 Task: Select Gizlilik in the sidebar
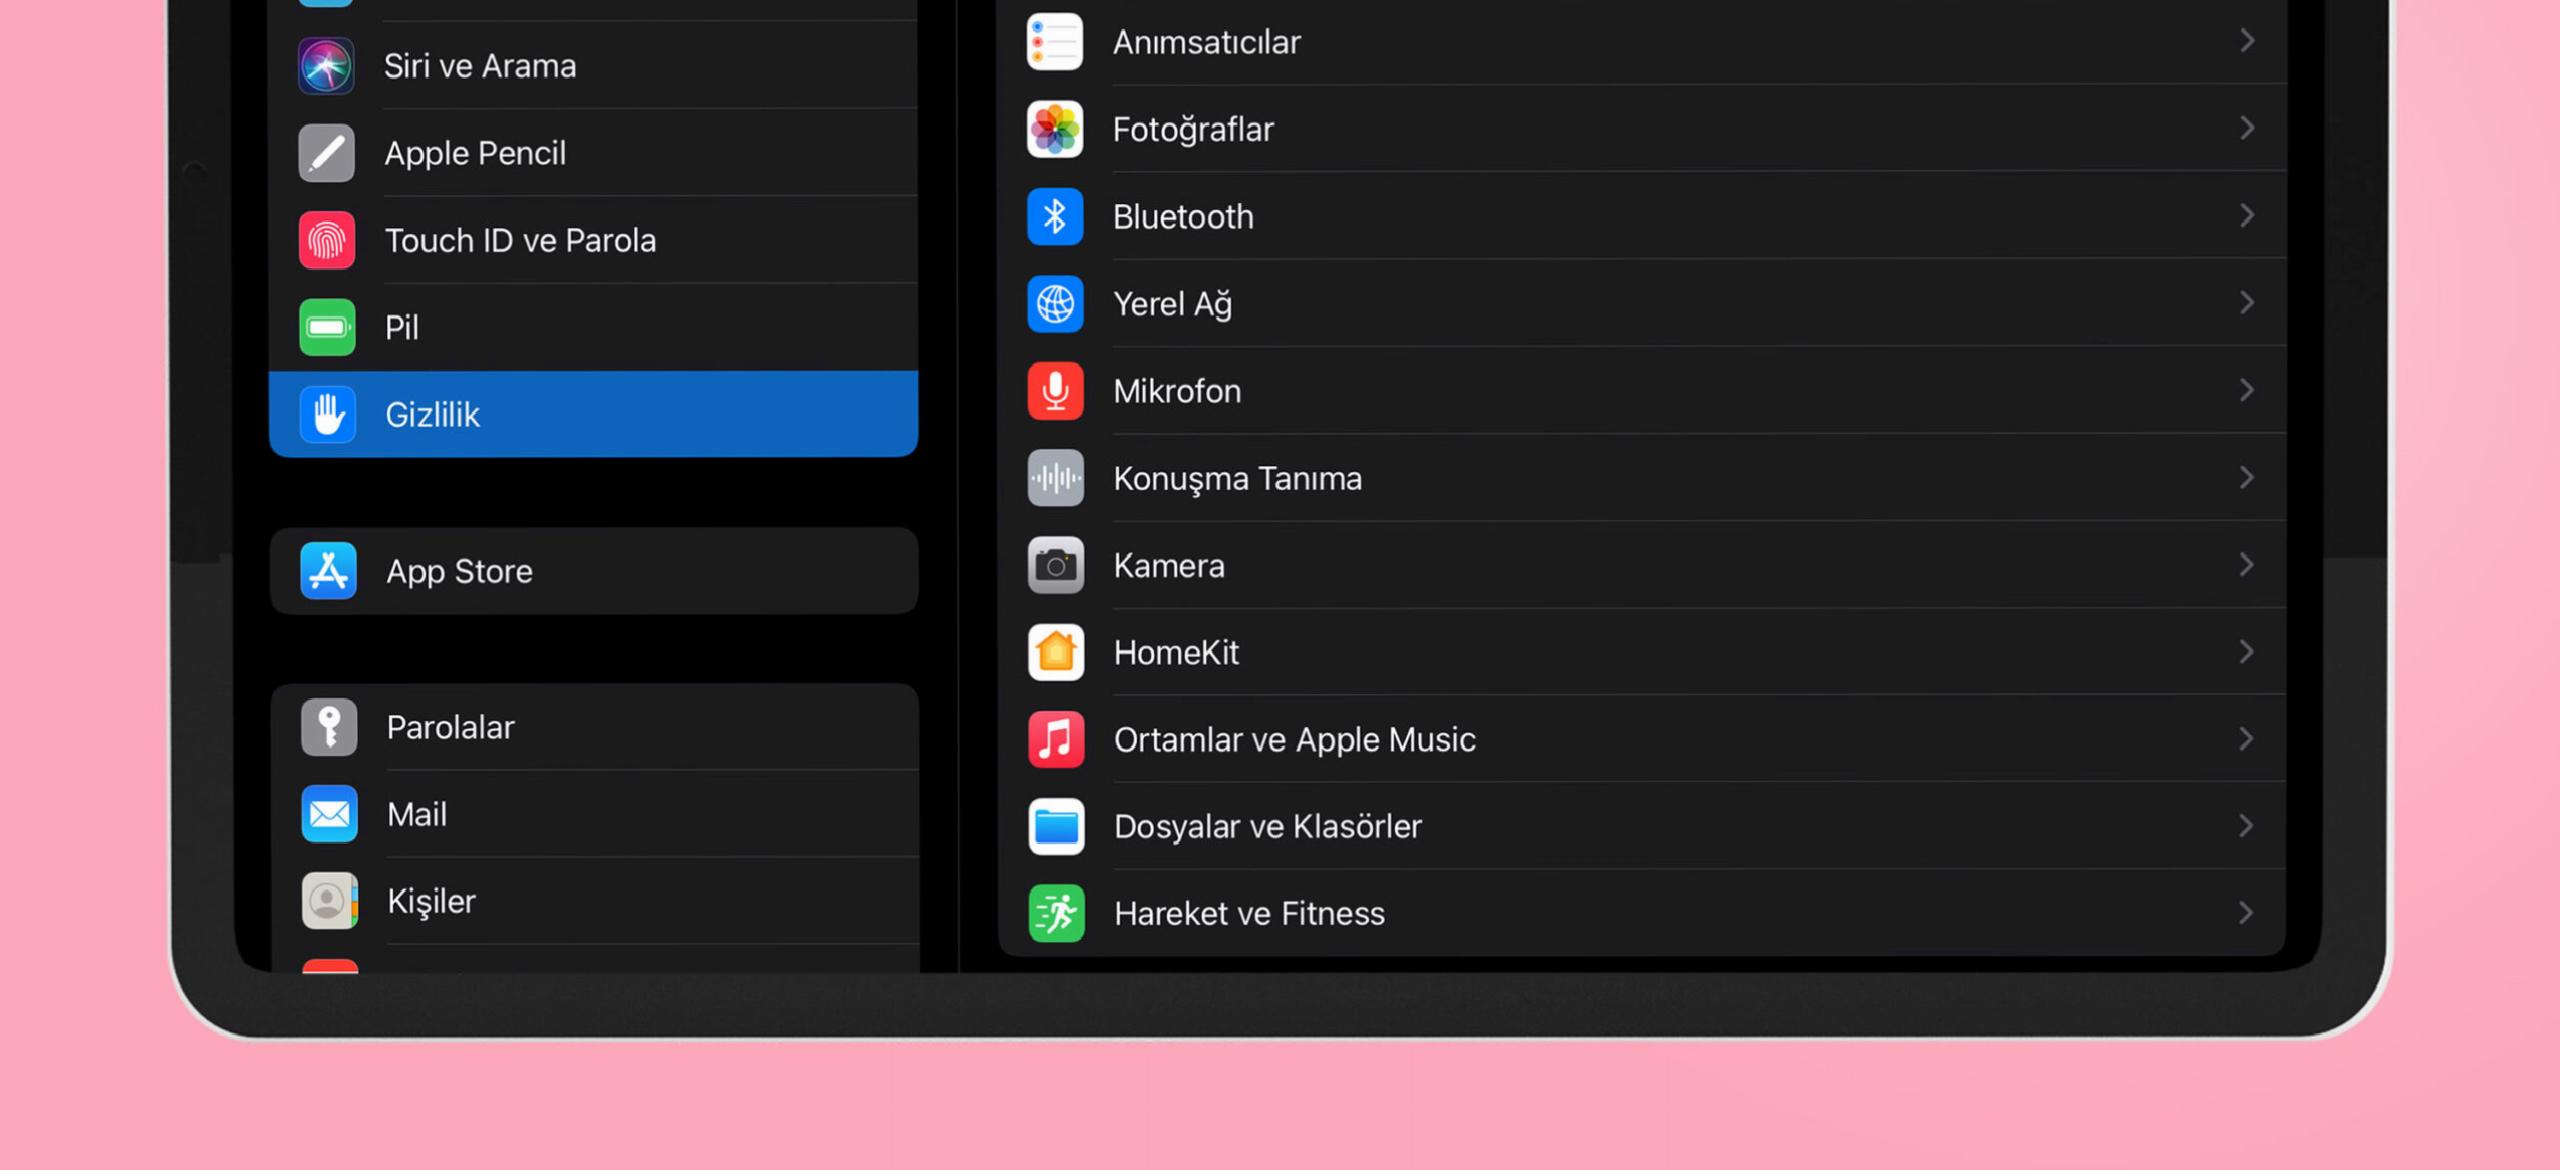point(594,414)
